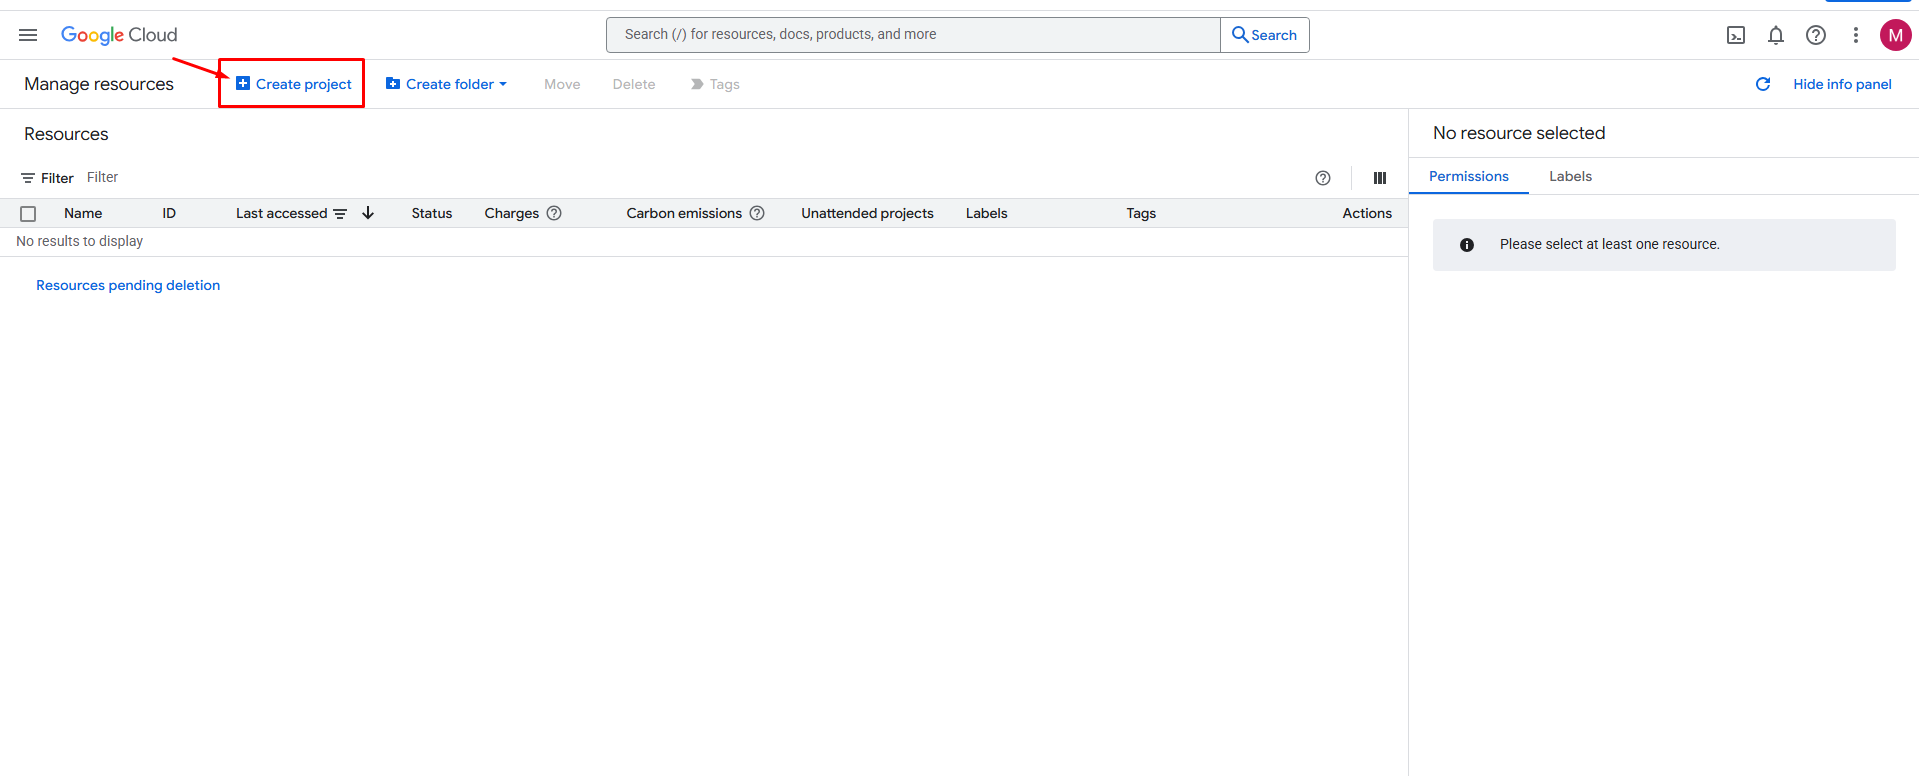This screenshot has height=776, width=1919.
Task: Click the Tags column header in table
Action: point(1141,213)
